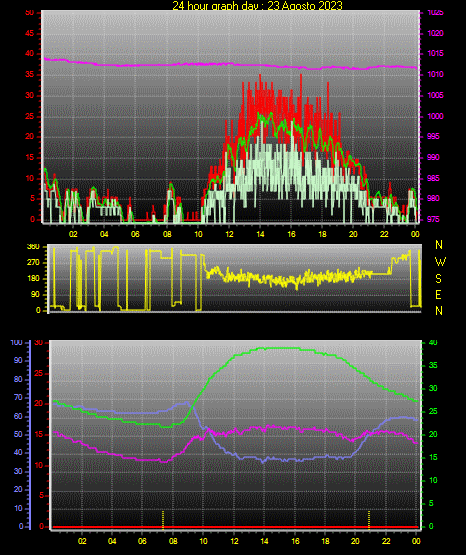Click the S compass direction label
Image resolution: width=466 pixels, height=555 pixels.
click(x=438, y=279)
